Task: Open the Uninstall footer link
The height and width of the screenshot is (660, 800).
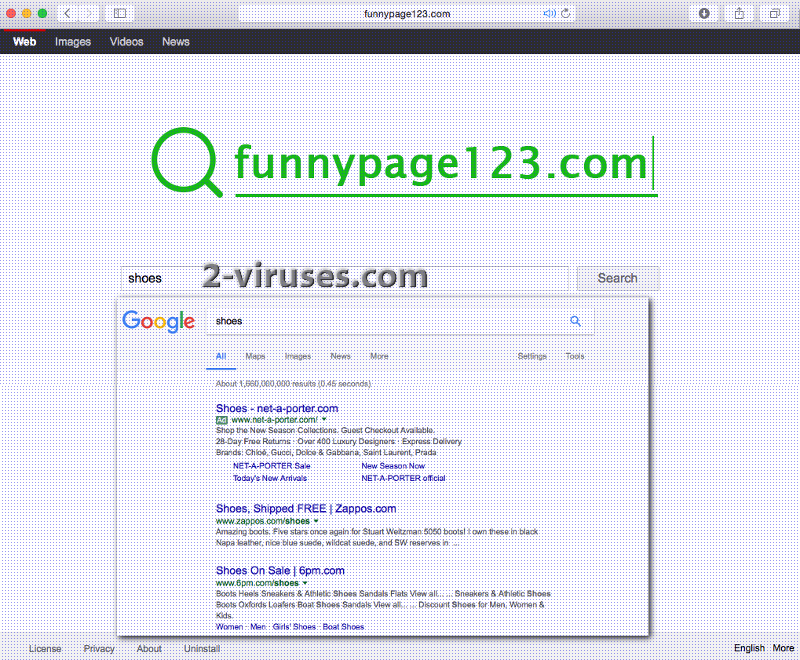Action: click(202, 648)
